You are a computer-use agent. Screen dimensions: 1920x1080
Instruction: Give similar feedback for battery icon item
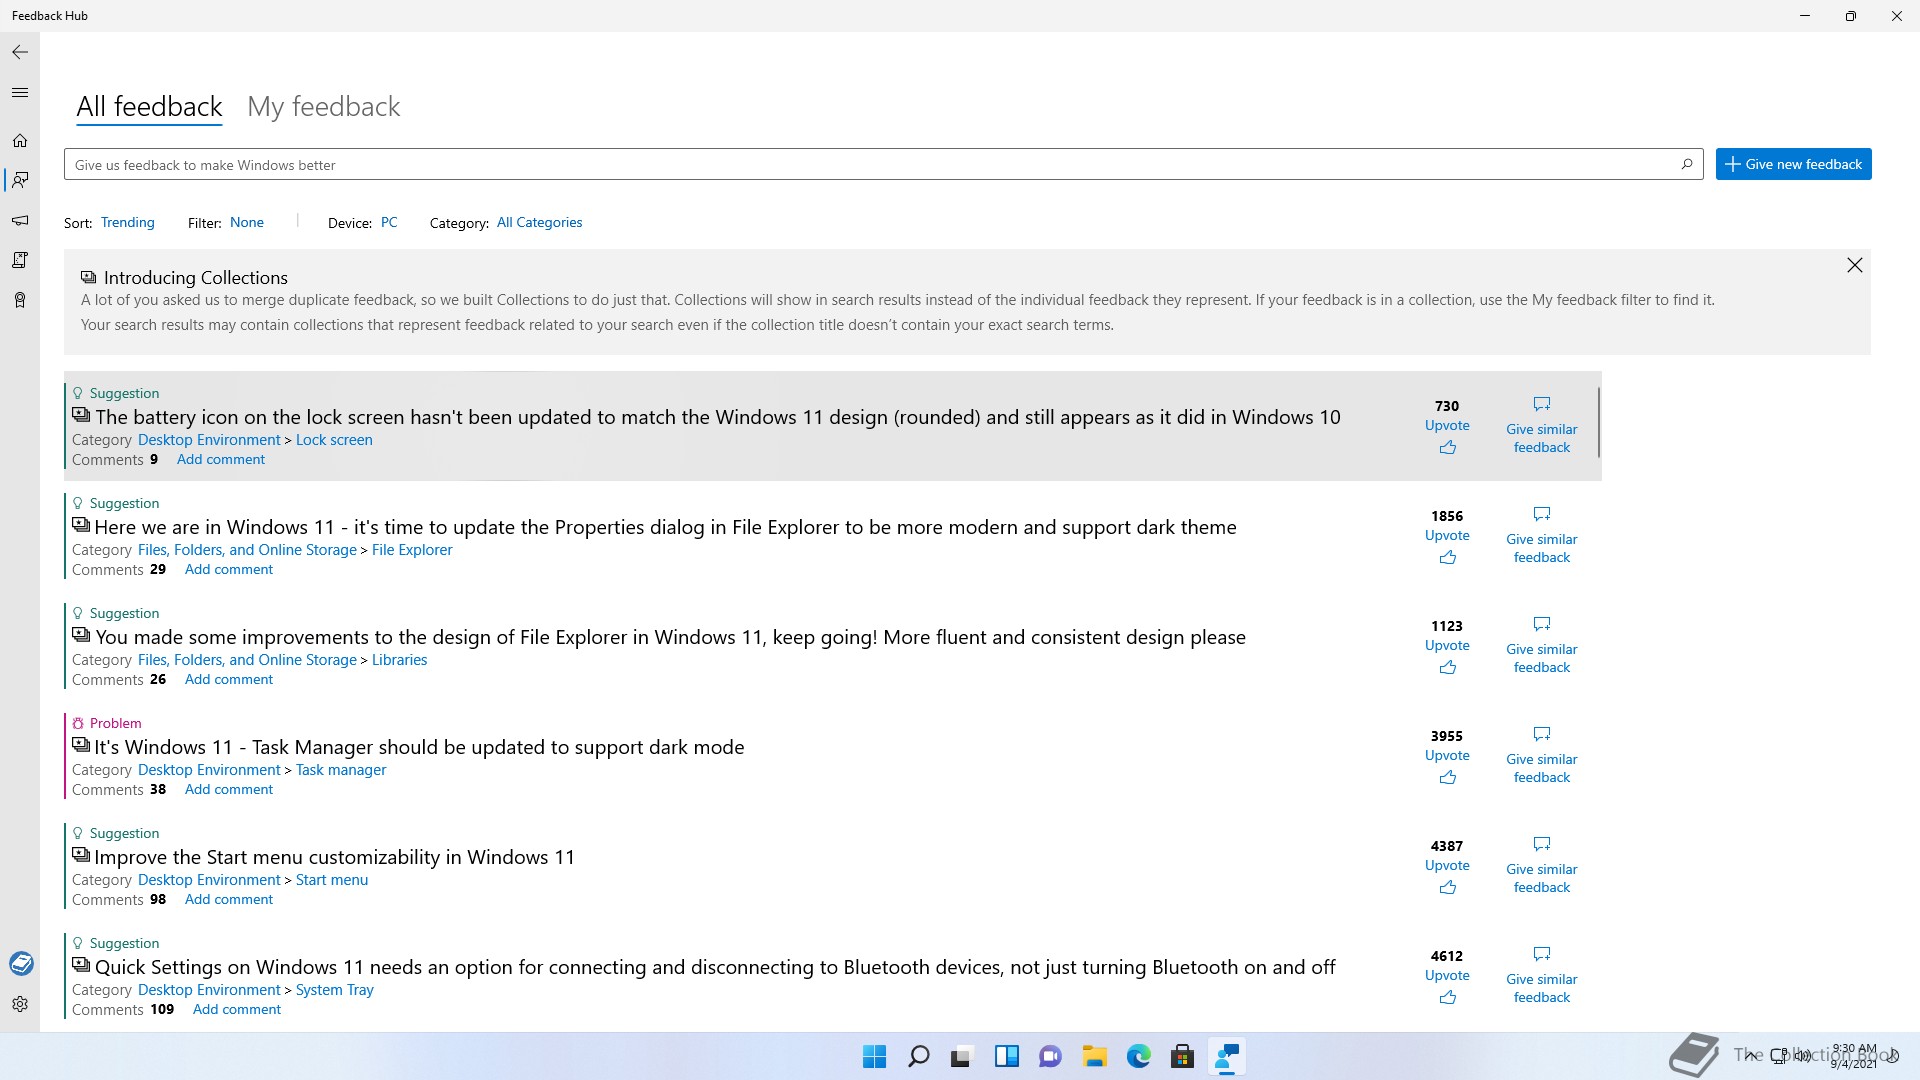(x=1542, y=425)
